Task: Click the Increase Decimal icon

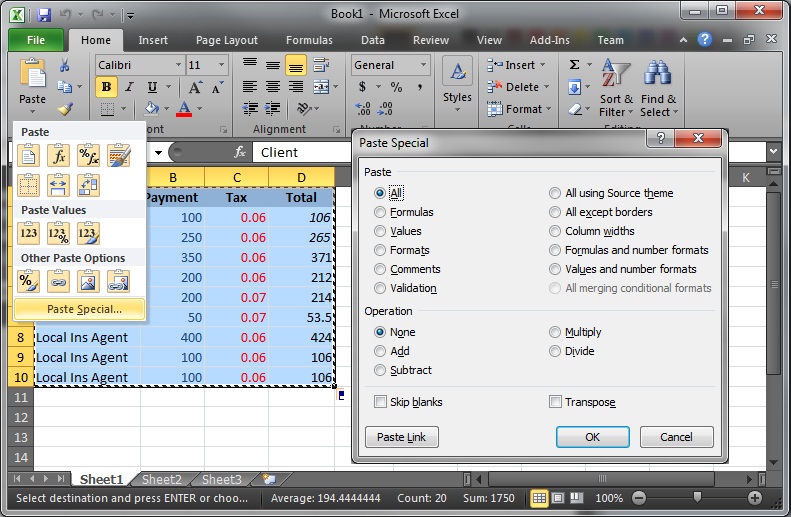Action: pos(363,108)
